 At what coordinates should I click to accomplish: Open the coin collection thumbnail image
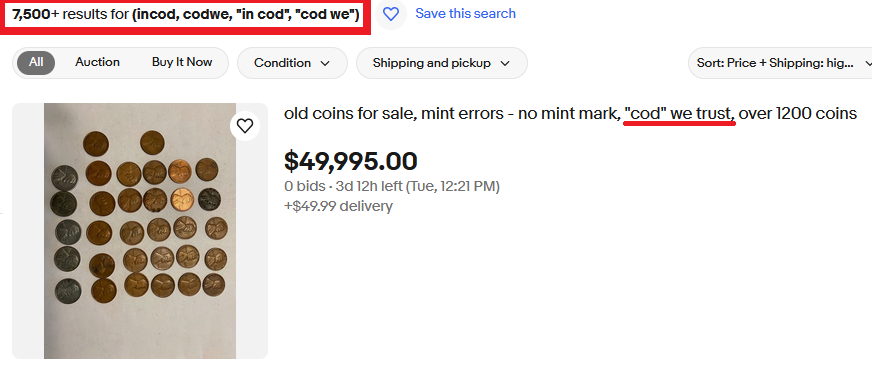pyautogui.click(x=140, y=231)
